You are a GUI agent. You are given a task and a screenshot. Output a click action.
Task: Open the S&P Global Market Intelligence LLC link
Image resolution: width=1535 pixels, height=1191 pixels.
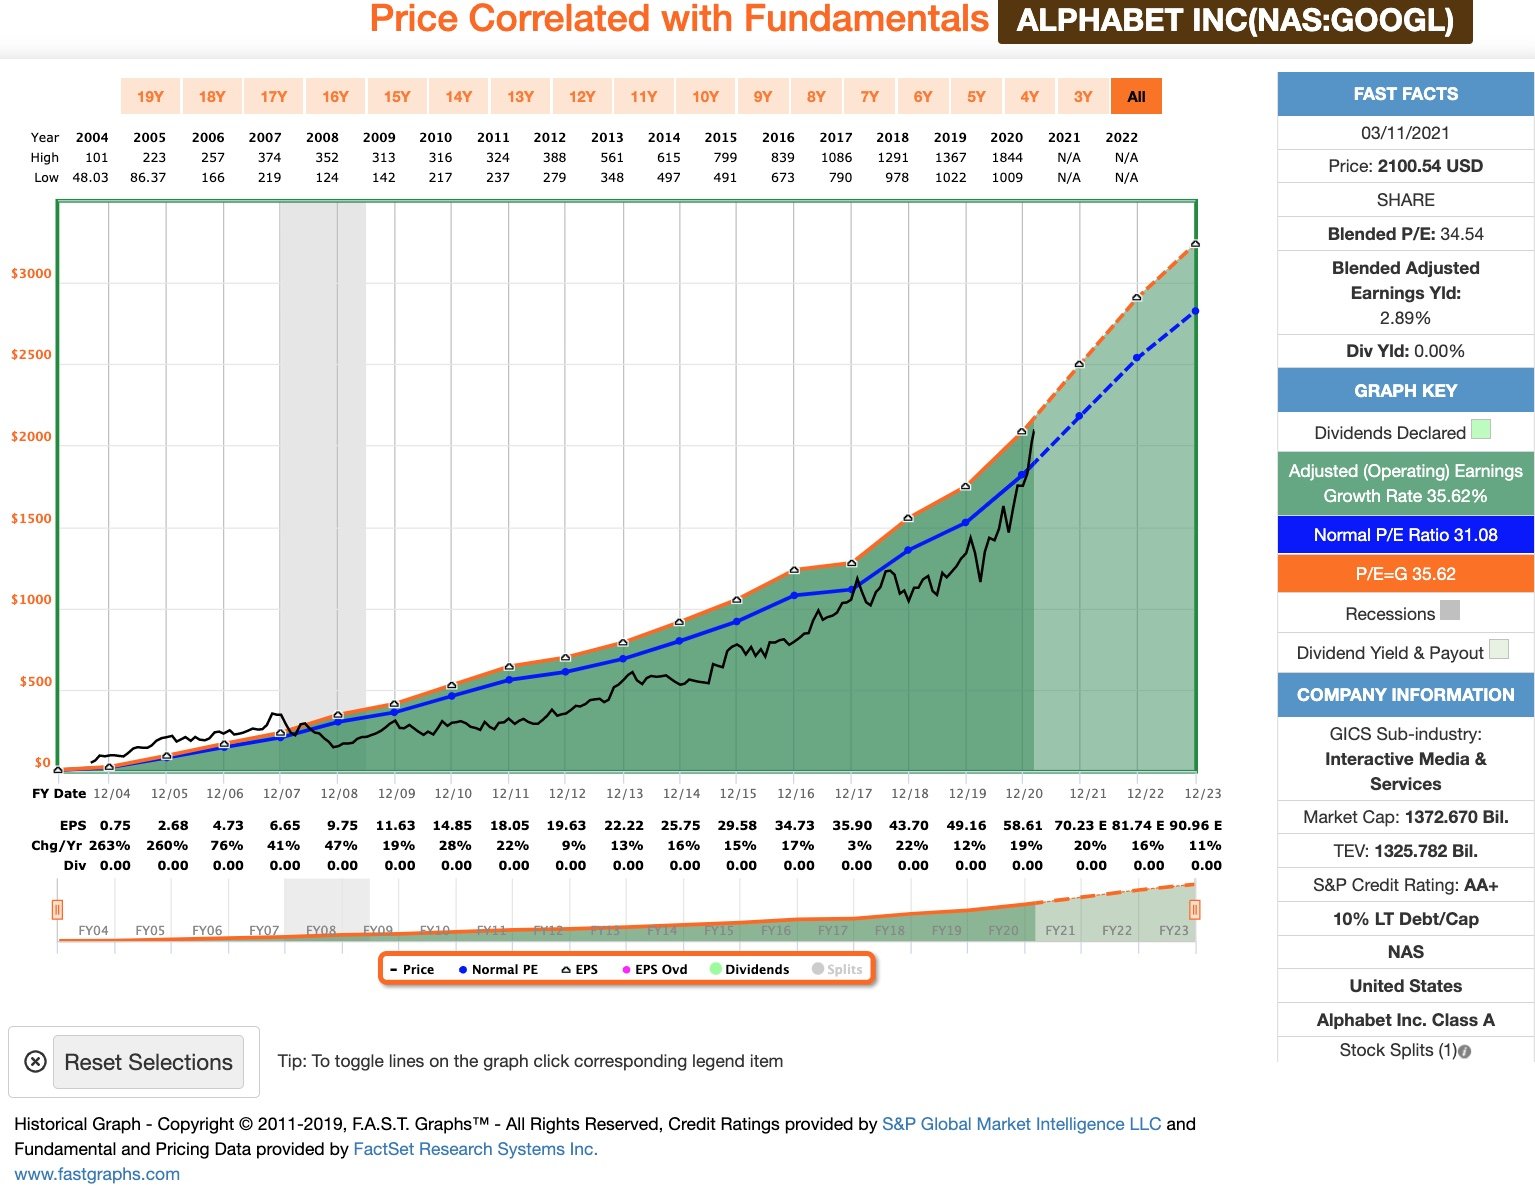1021,1124
